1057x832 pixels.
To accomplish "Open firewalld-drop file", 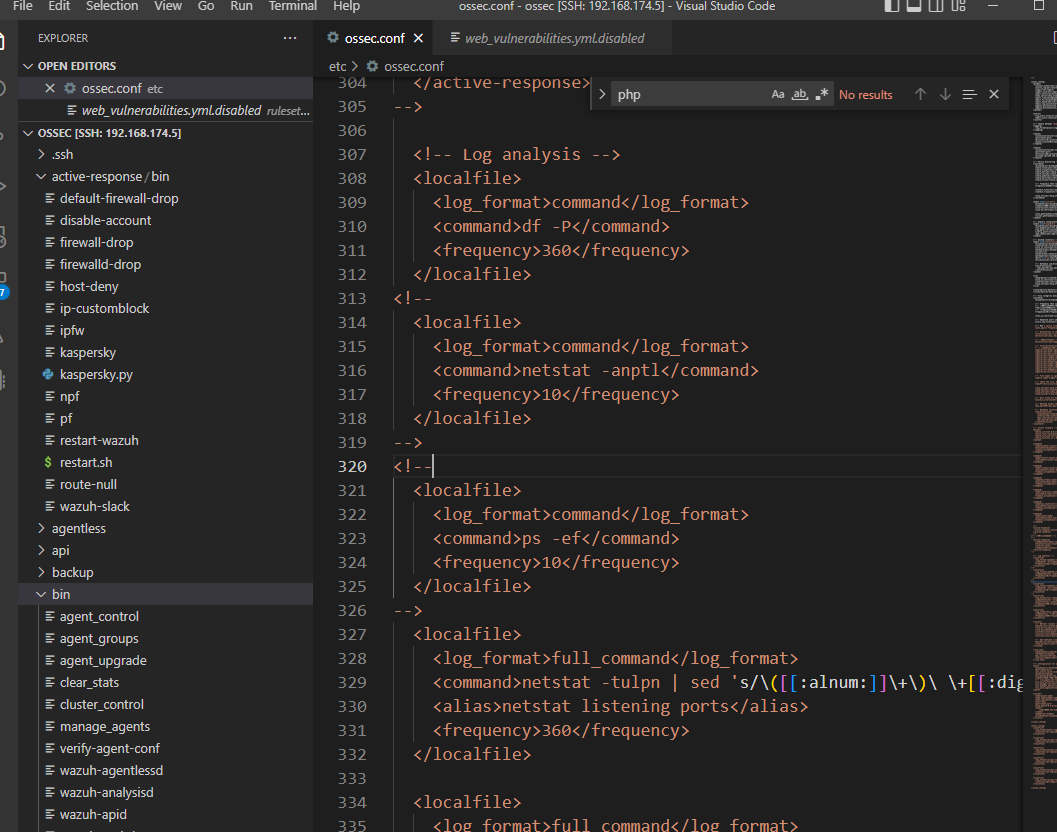I will [x=100, y=264].
